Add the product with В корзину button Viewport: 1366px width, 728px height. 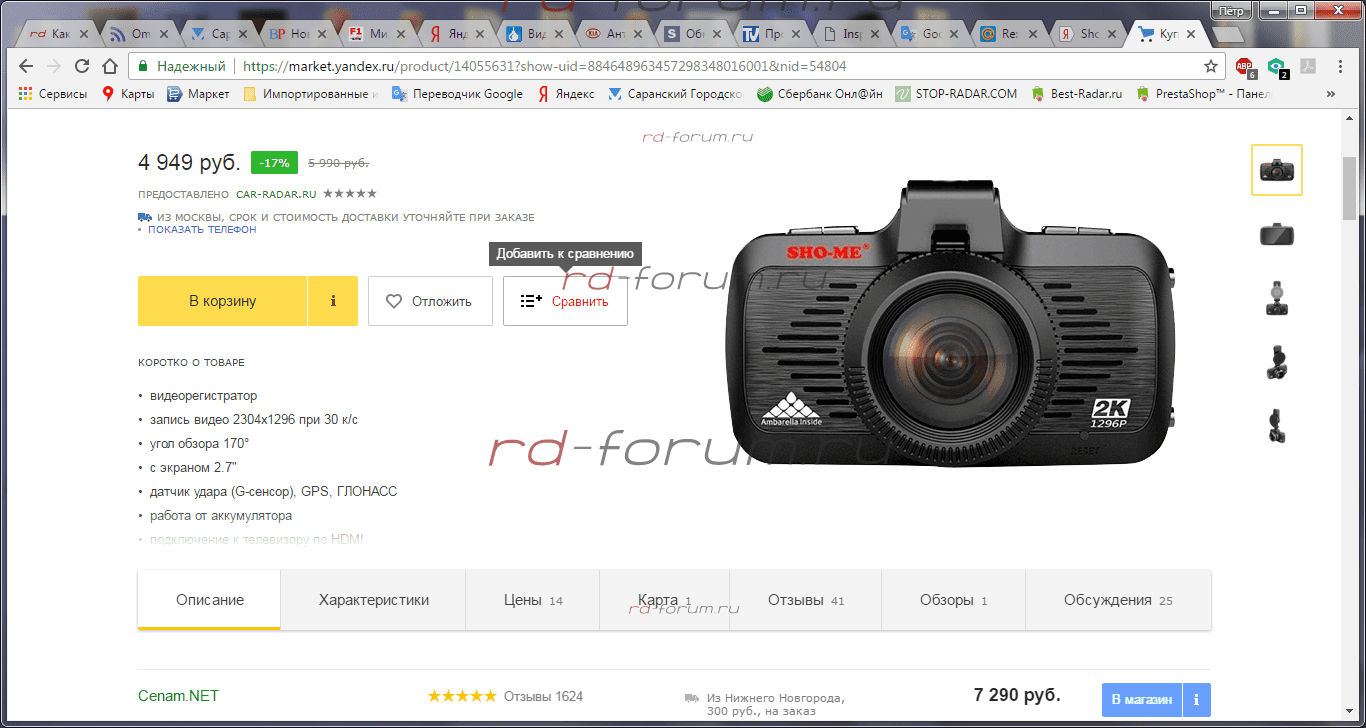click(x=223, y=301)
